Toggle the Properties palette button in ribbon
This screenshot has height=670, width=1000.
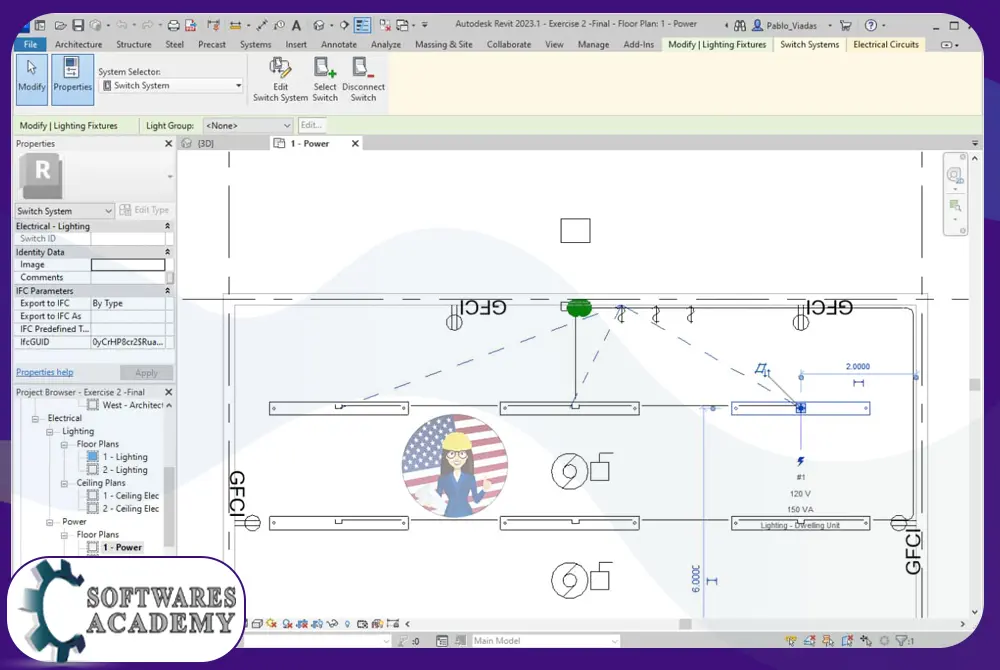(72, 79)
